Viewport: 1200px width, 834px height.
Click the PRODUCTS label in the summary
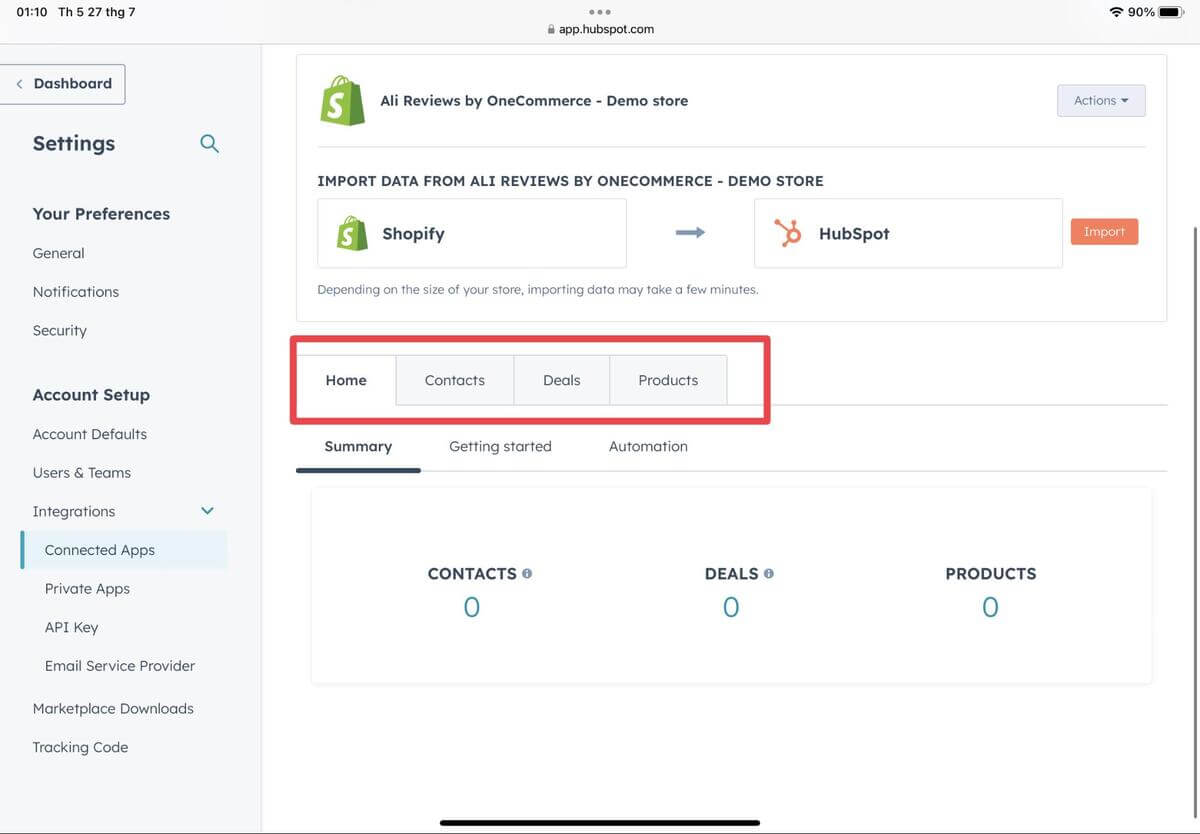point(991,574)
